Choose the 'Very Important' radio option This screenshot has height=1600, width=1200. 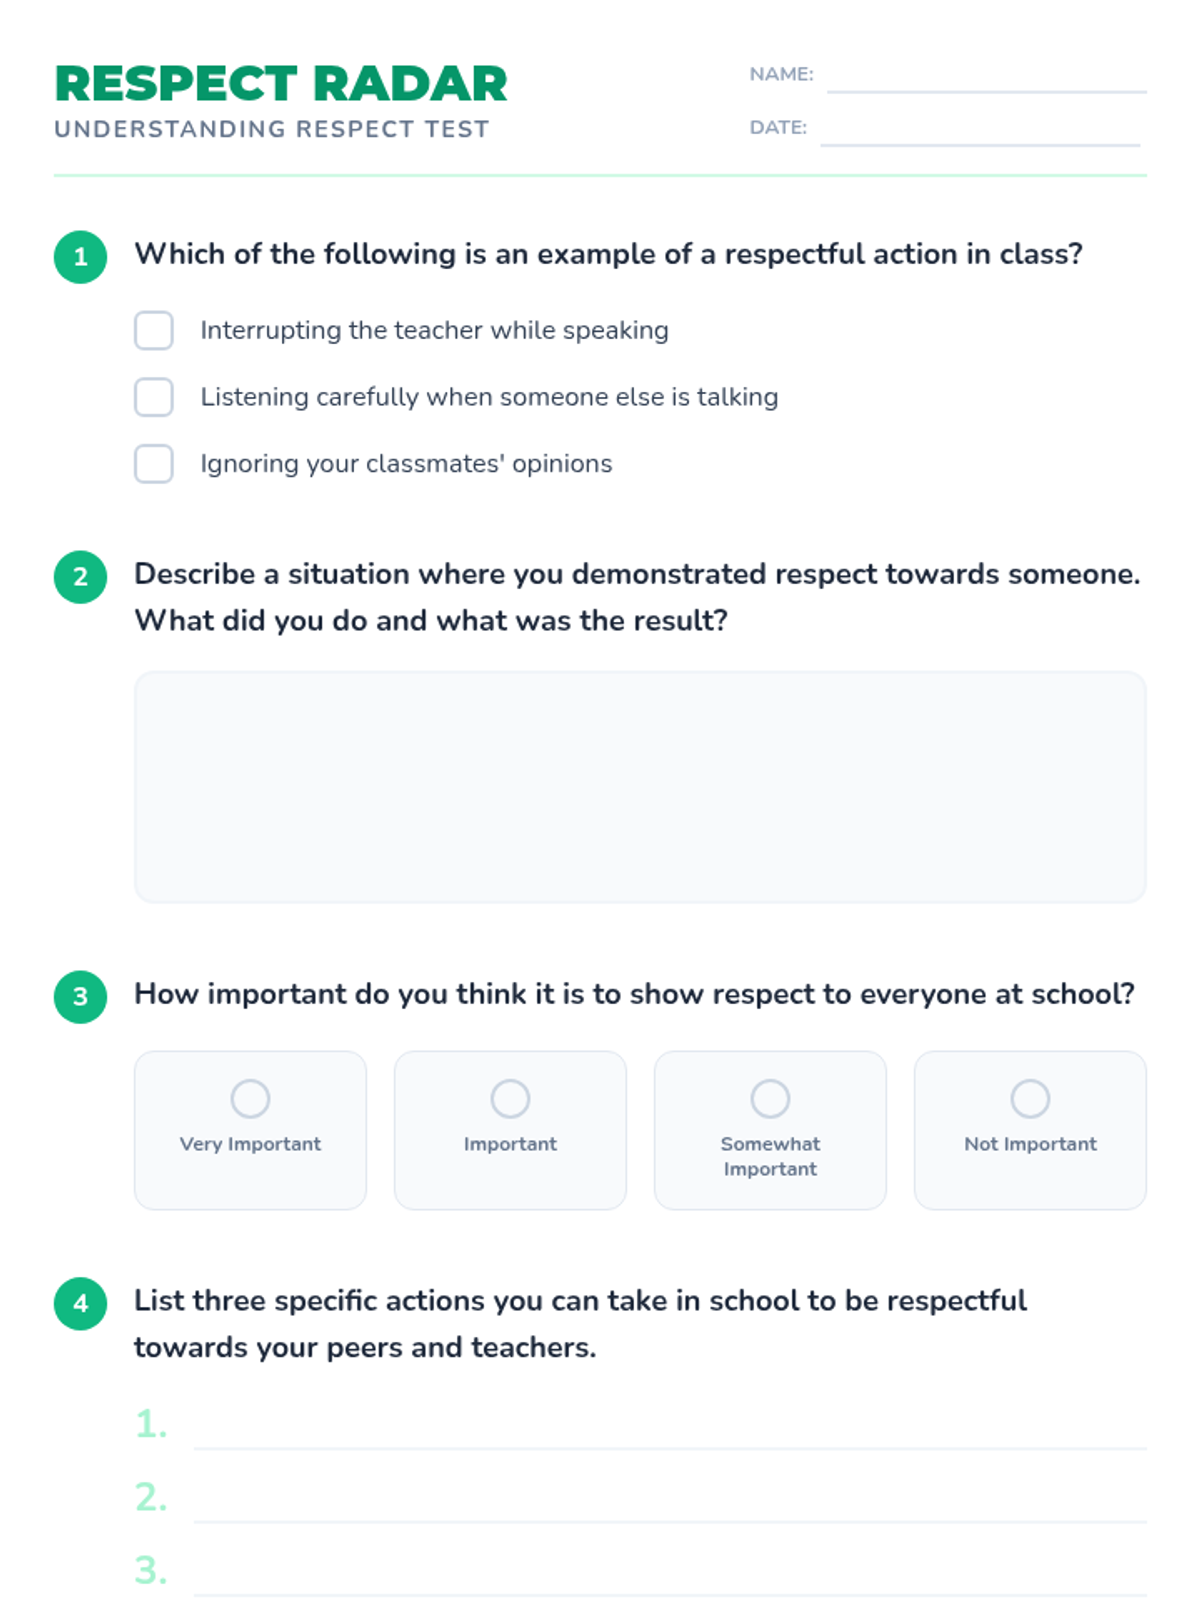click(x=250, y=1099)
